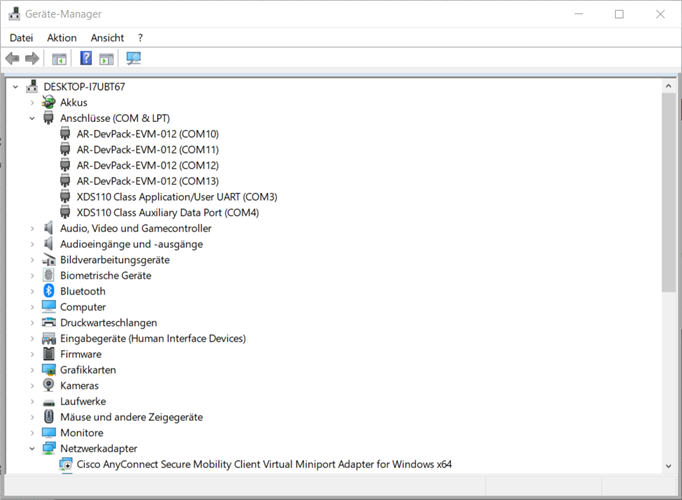Screen dimensions: 682x500
Task: Click the Bluetooth logo icon
Action: 49,291
